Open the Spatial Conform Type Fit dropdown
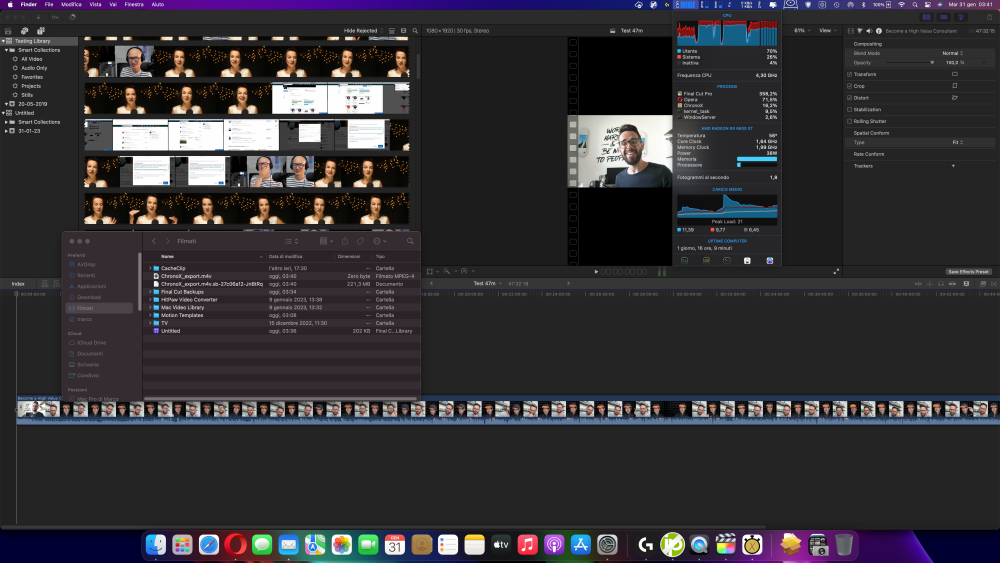1000x563 pixels. pos(958,142)
